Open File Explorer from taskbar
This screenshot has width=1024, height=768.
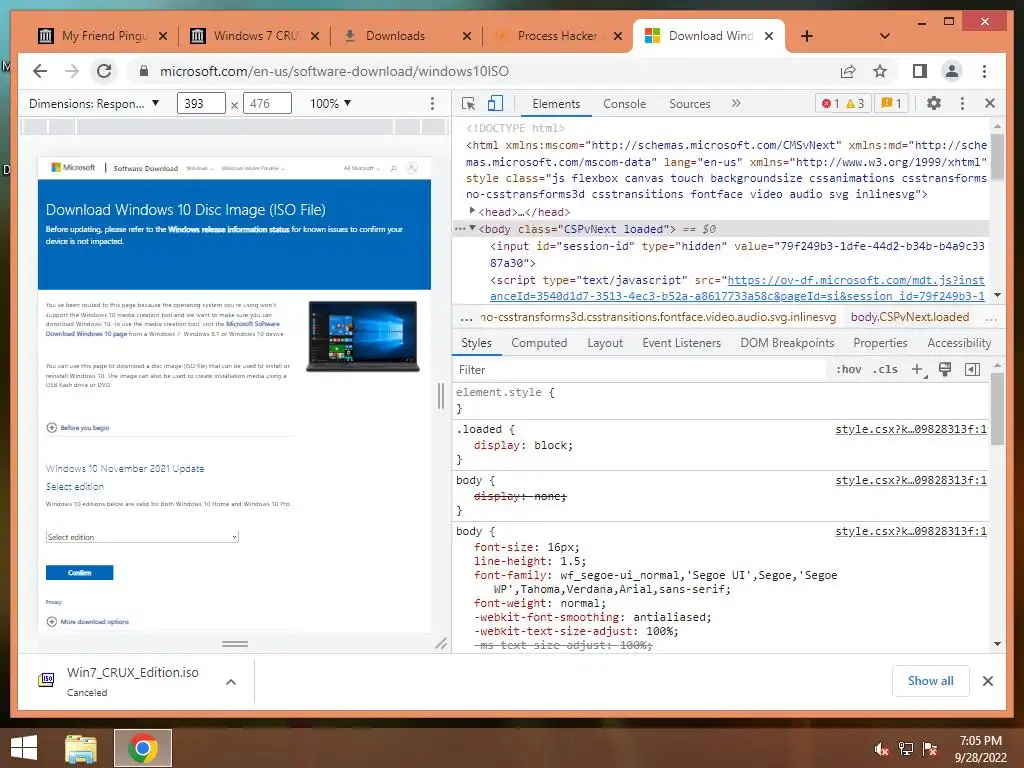click(80, 748)
